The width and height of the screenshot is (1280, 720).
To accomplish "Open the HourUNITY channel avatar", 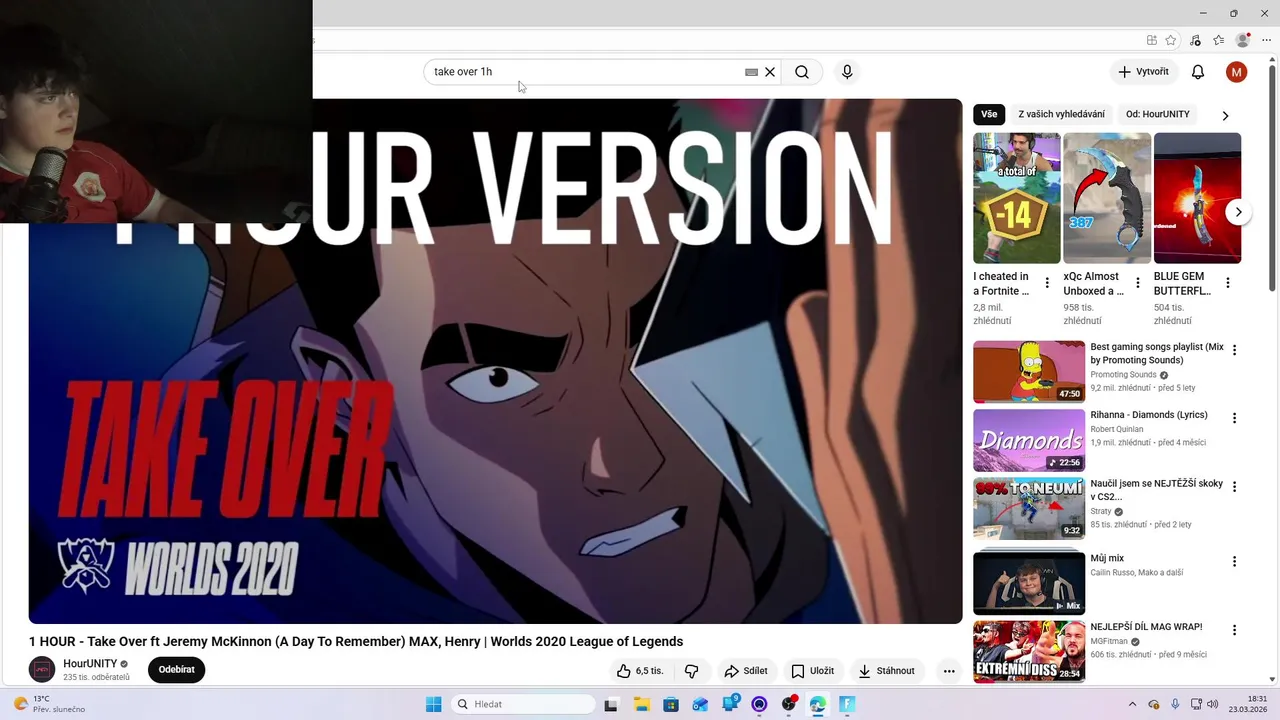I will (x=42, y=670).
